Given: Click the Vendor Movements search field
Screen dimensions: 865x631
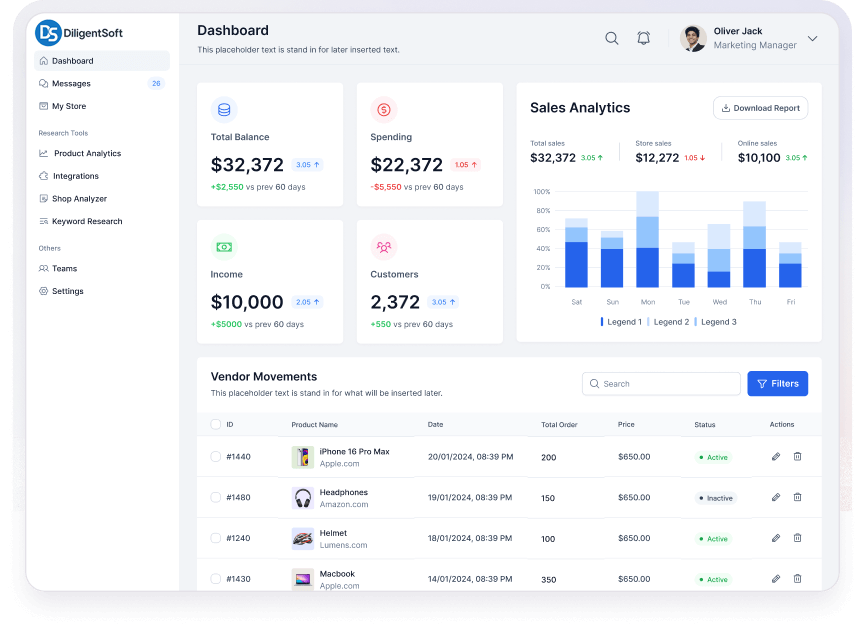Looking at the screenshot, I should point(661,383).
